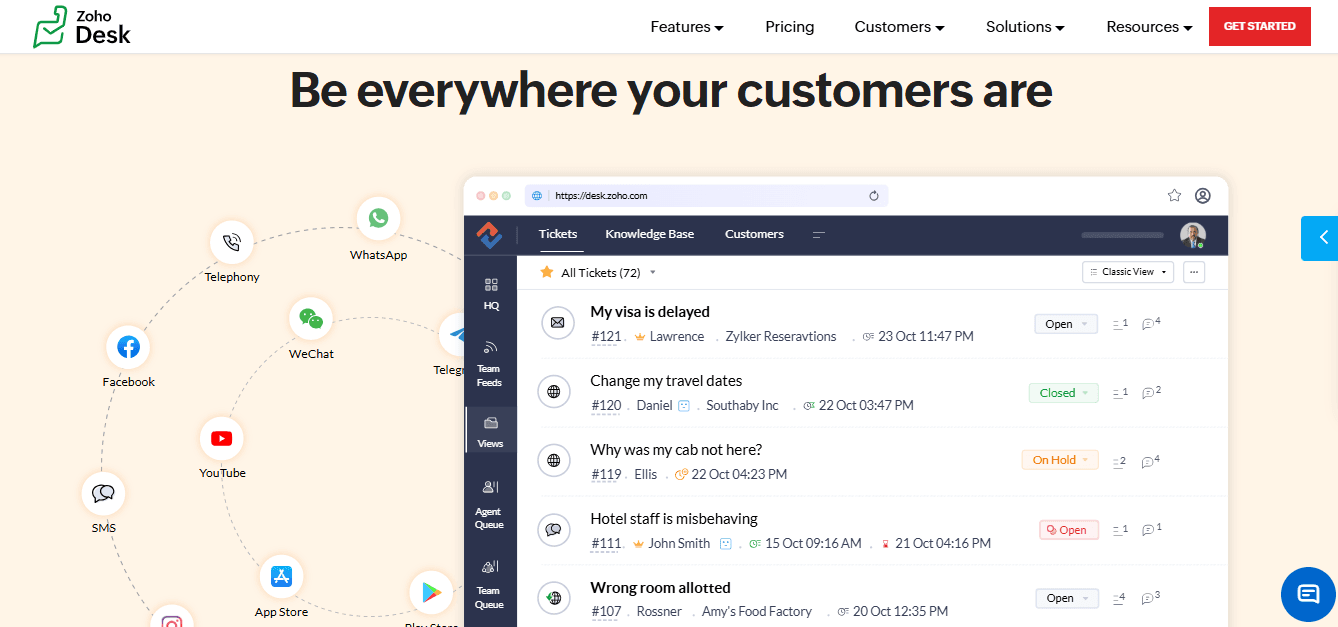Open the extra tabs menu icon
The image size is (1338, 627).
click(x=819, y=234)
